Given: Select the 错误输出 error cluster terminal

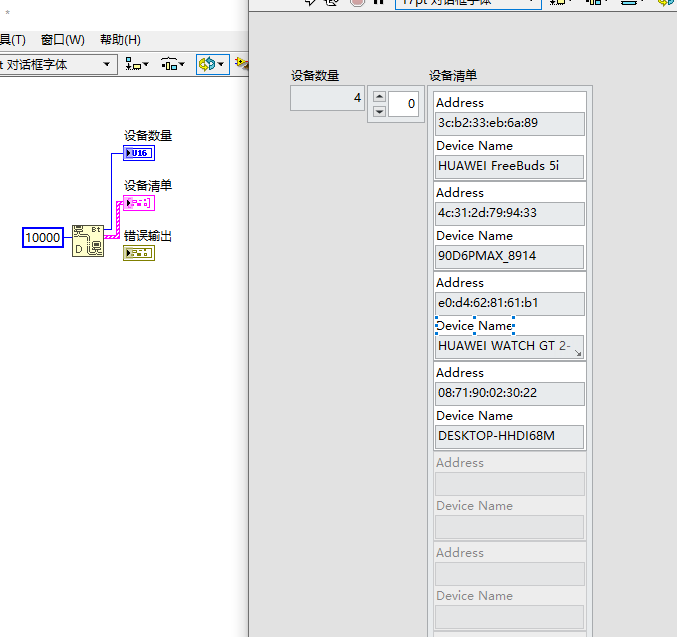Looking at the screenshot, I should point(139,253).
